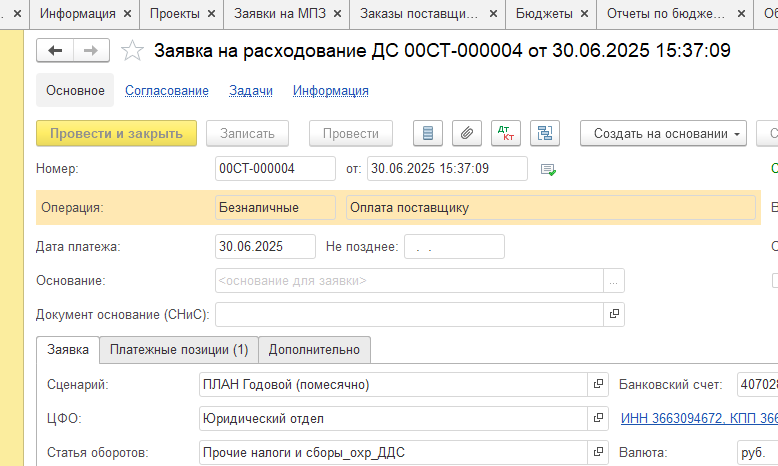The image size is (778, 466).
Task: Open attached files with the paperclip icon
Action: coord(465,133)
